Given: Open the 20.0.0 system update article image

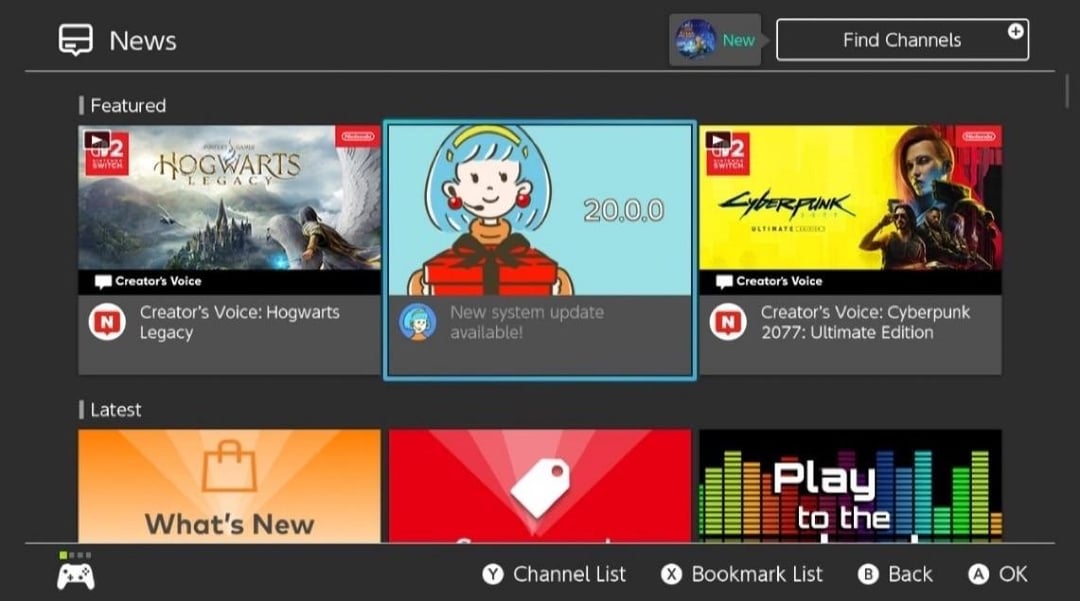Looking at the screenshot, I should tap(539, 209).
